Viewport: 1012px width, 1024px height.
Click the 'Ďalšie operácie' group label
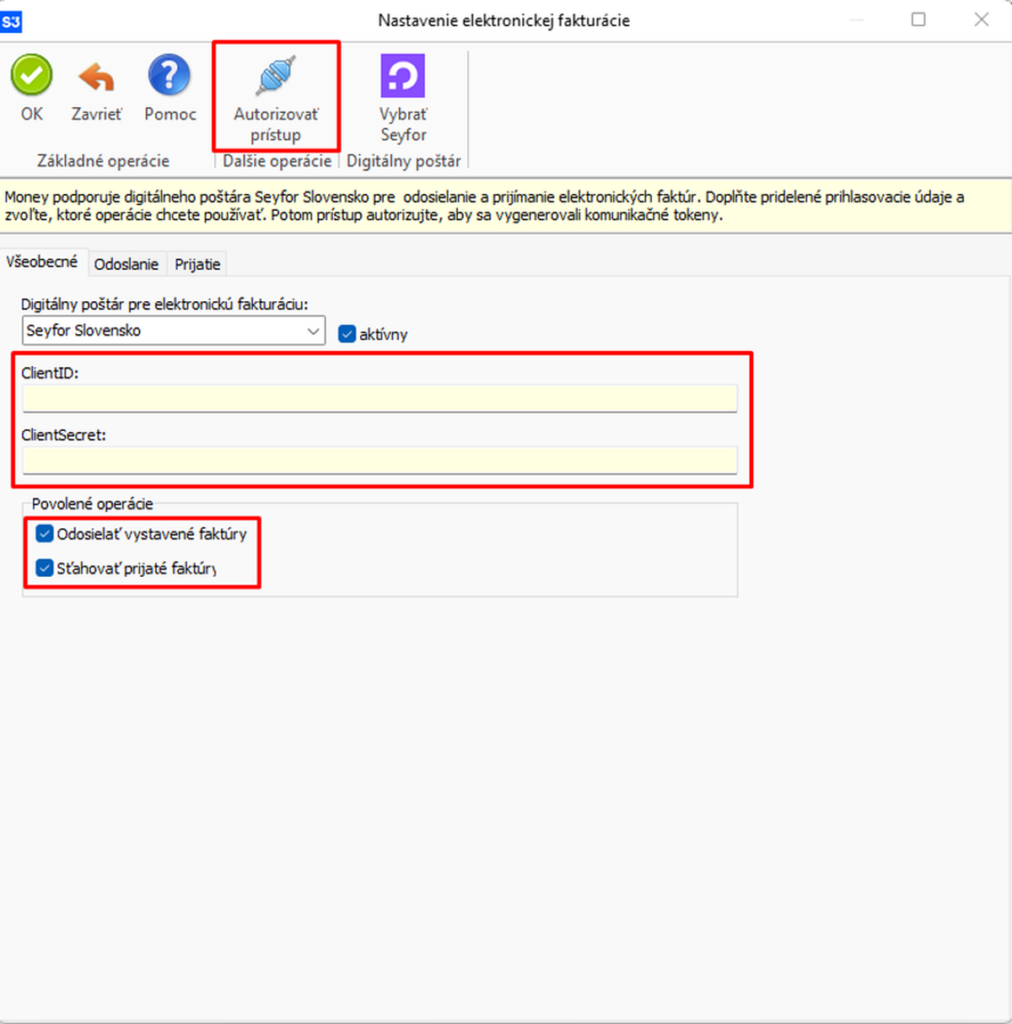tap(277, 161)
